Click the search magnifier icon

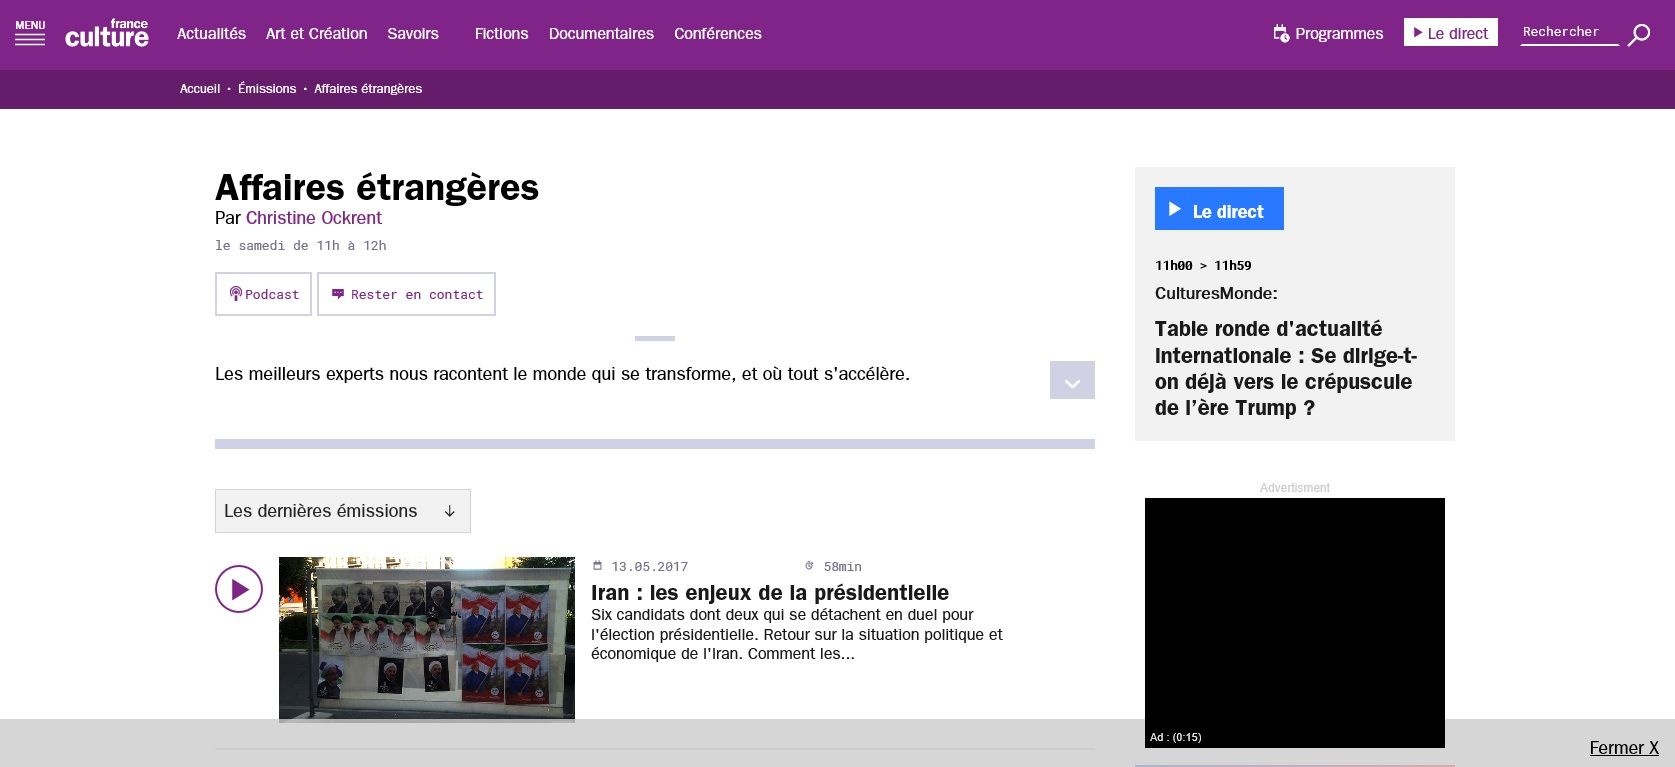coord(1639,35)
